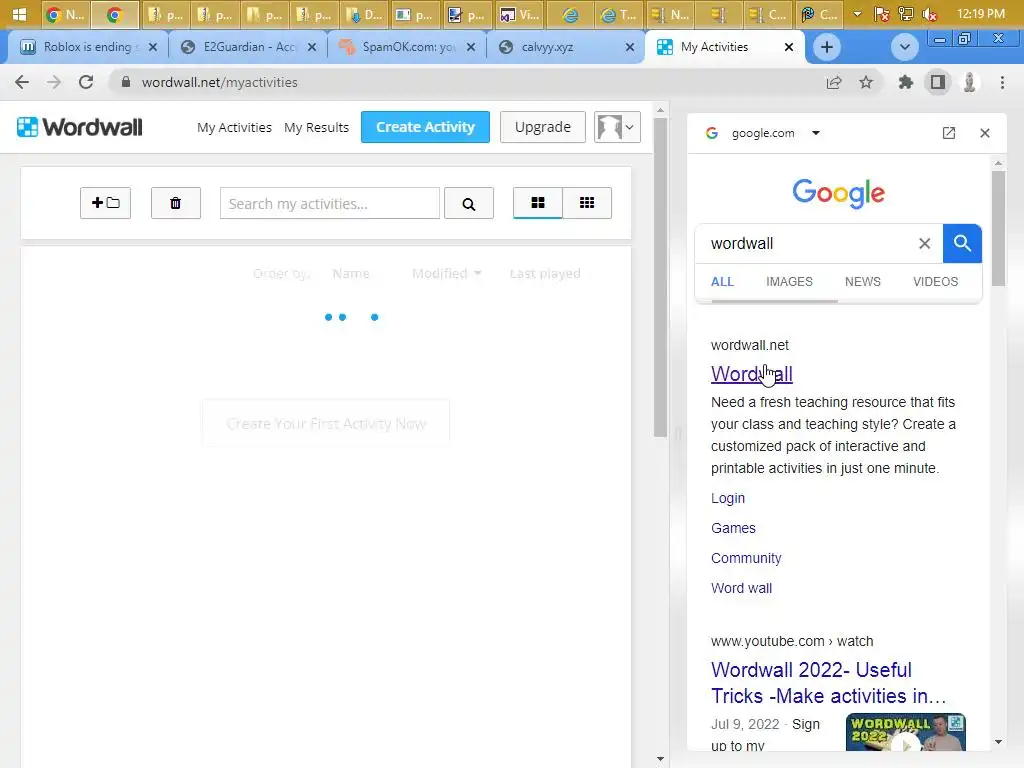Image resolution: width=1024 pixels, height=768 pixels.
Task: Click the address bar URL
Action: (x=219, y=82)
